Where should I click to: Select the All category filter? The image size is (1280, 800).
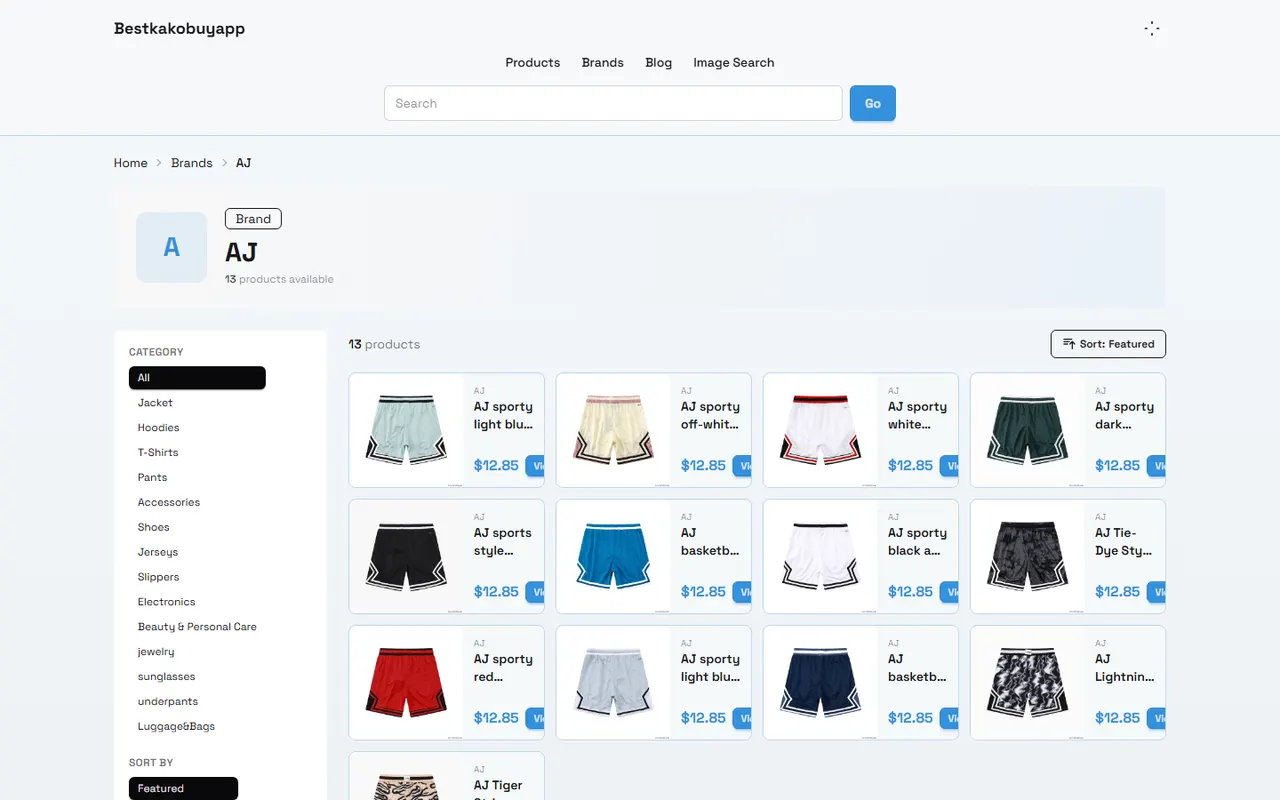[197, 378]
